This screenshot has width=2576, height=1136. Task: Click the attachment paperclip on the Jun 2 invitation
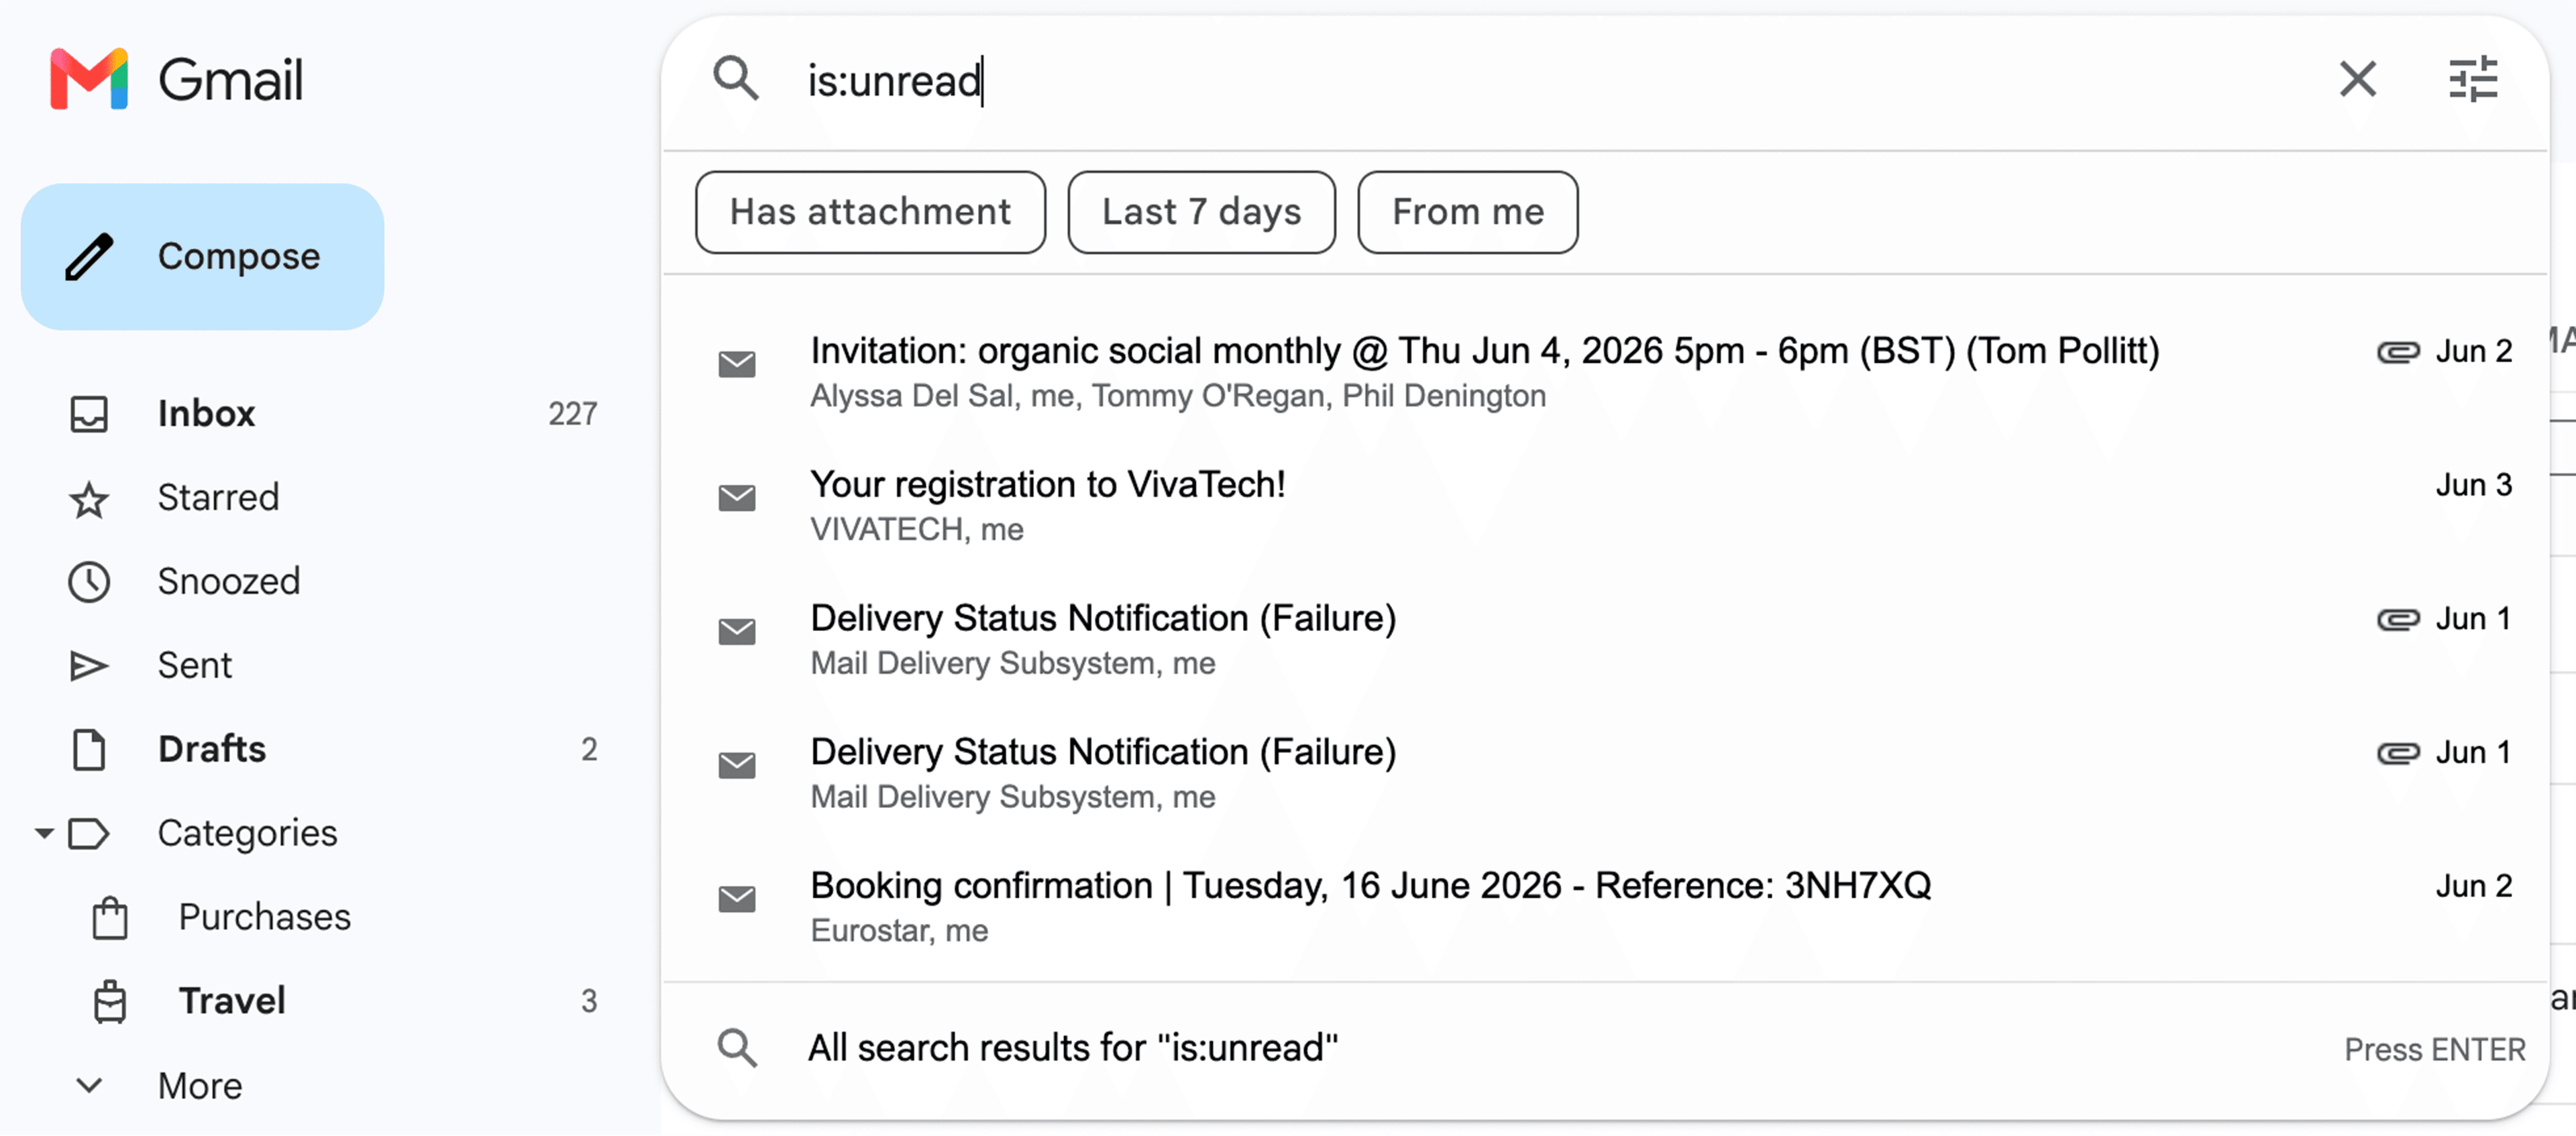pyautogui.click(x=2398, y=352)
